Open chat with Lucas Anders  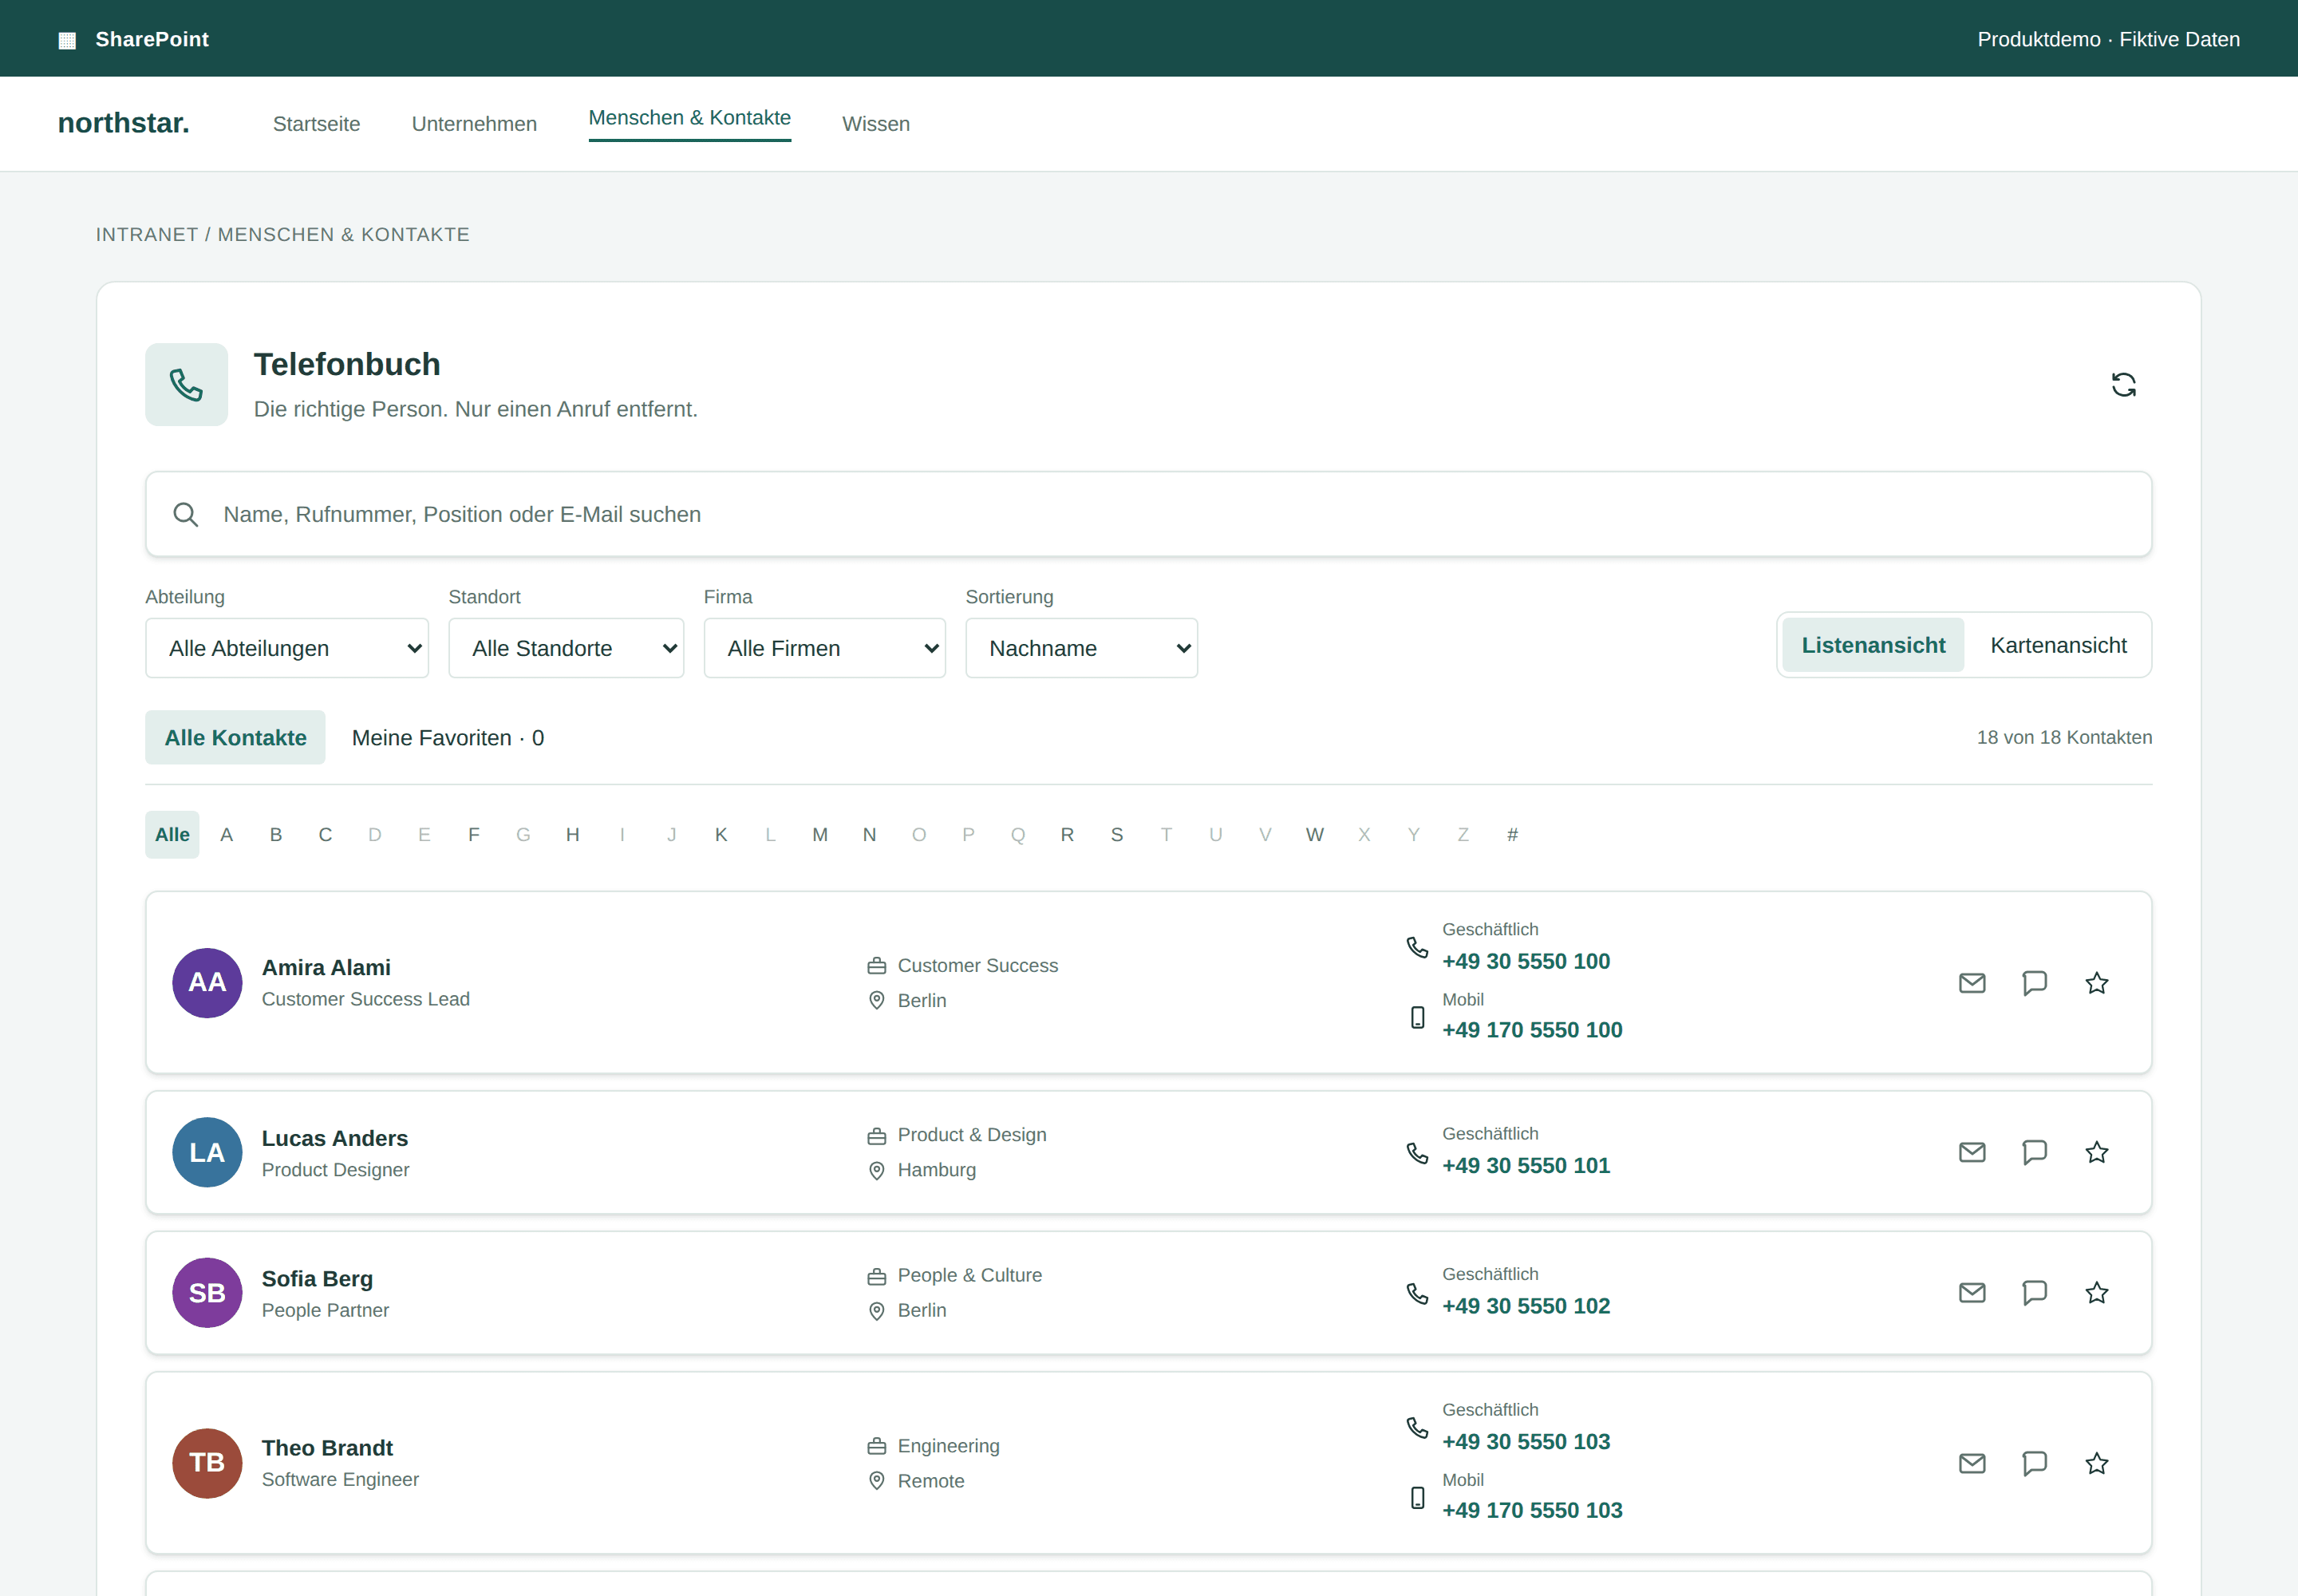coord(2034,1152)
